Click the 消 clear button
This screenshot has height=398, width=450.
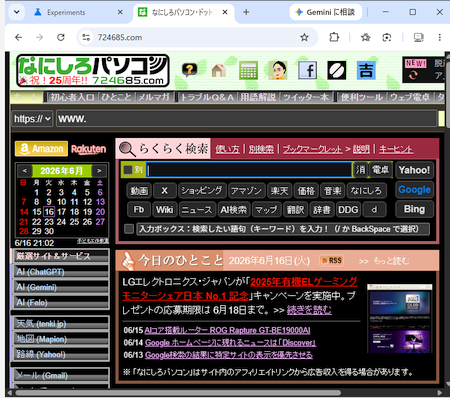click(360, 170)
